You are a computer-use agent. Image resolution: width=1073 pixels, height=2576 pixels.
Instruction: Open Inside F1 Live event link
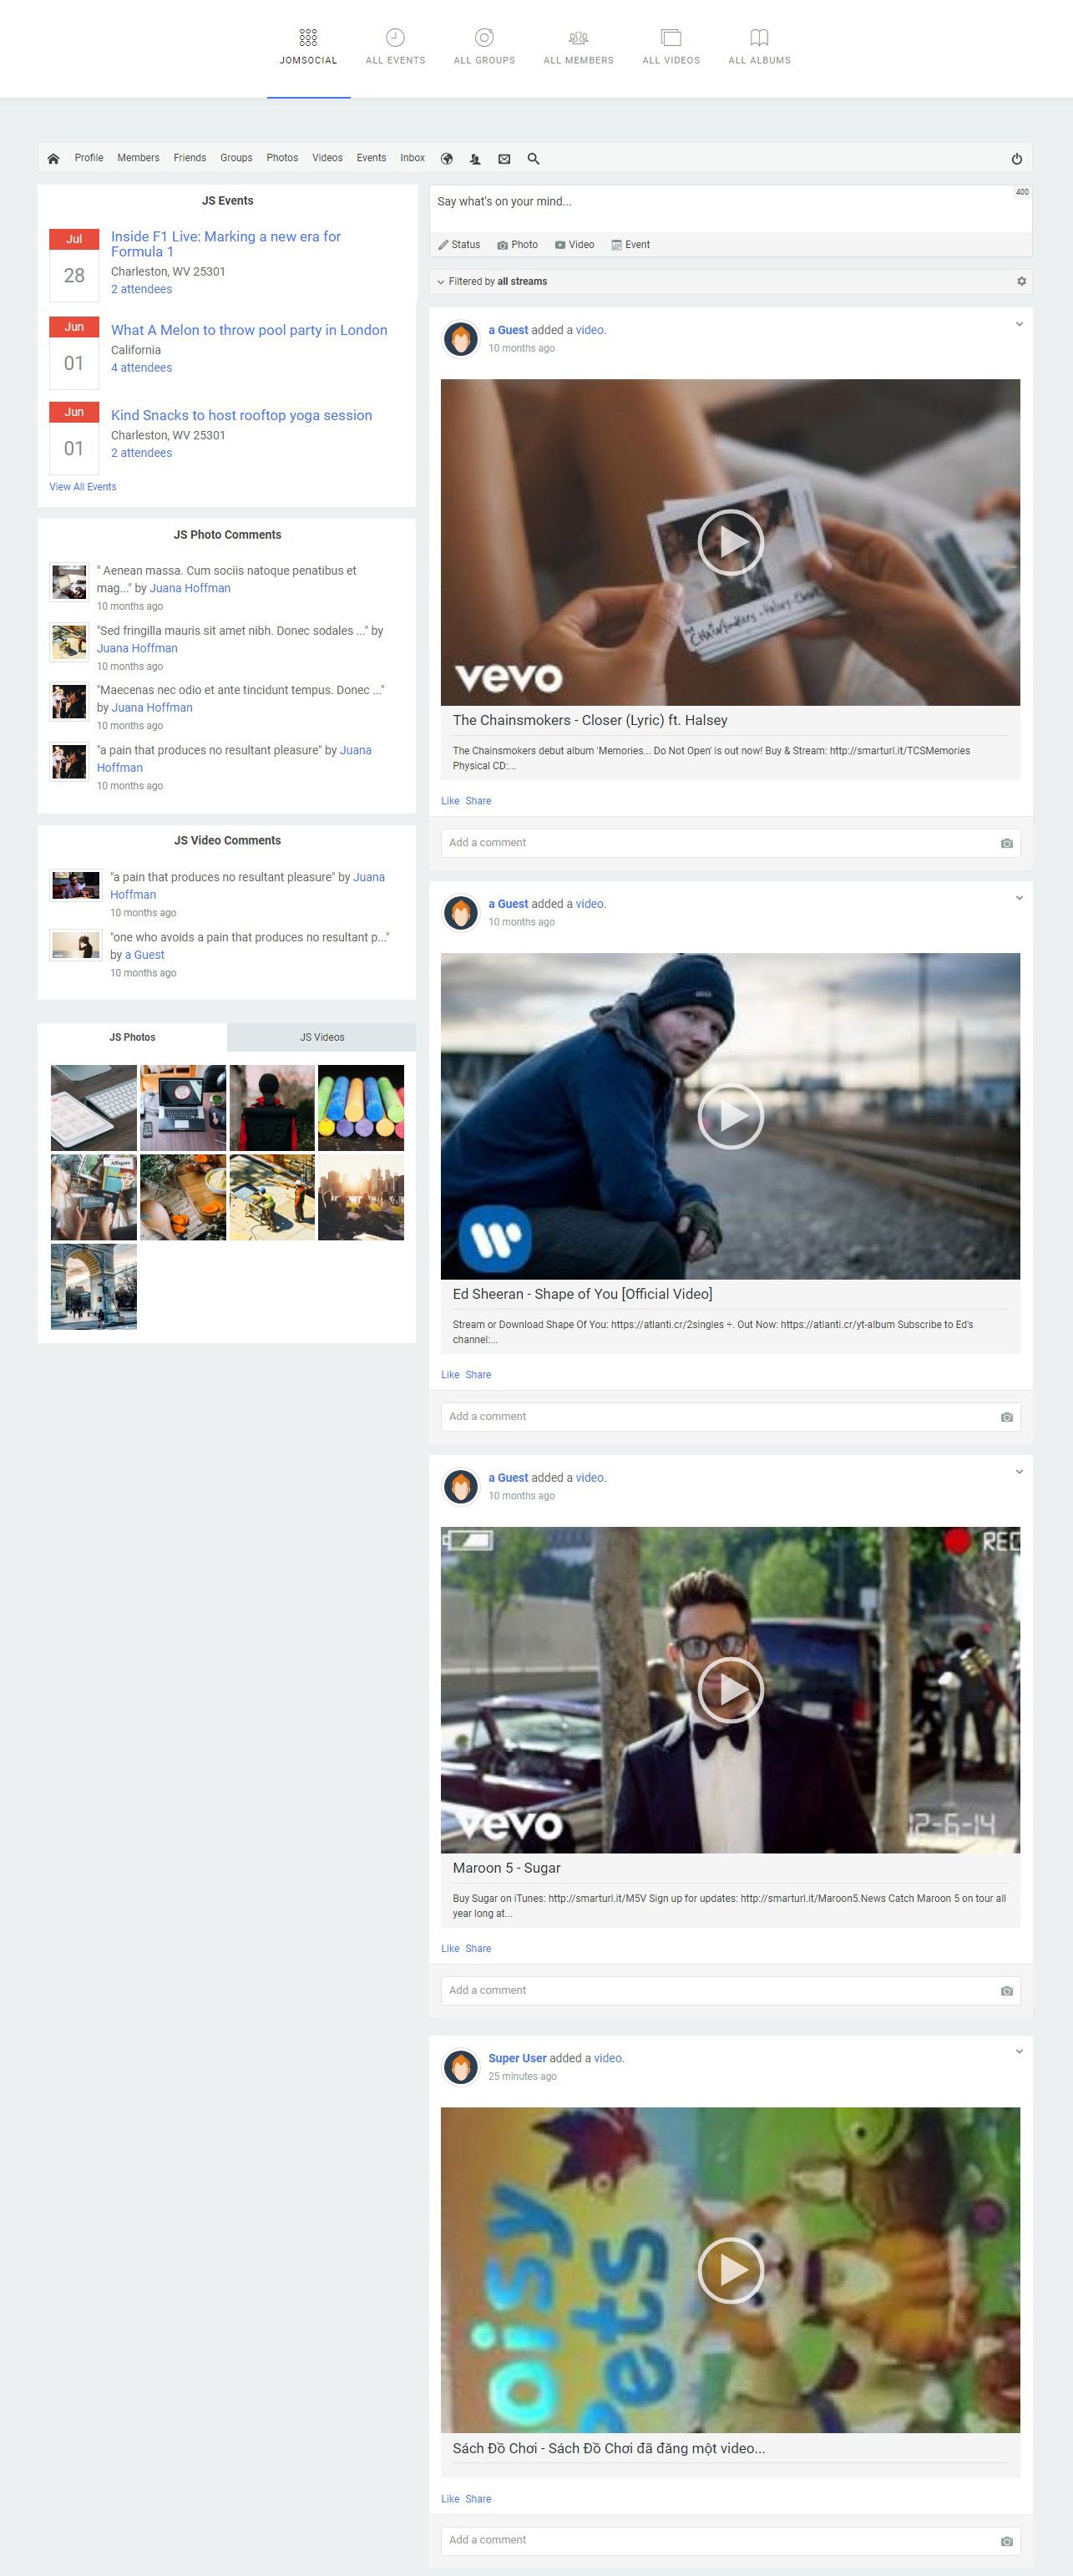tap(226, 244)
